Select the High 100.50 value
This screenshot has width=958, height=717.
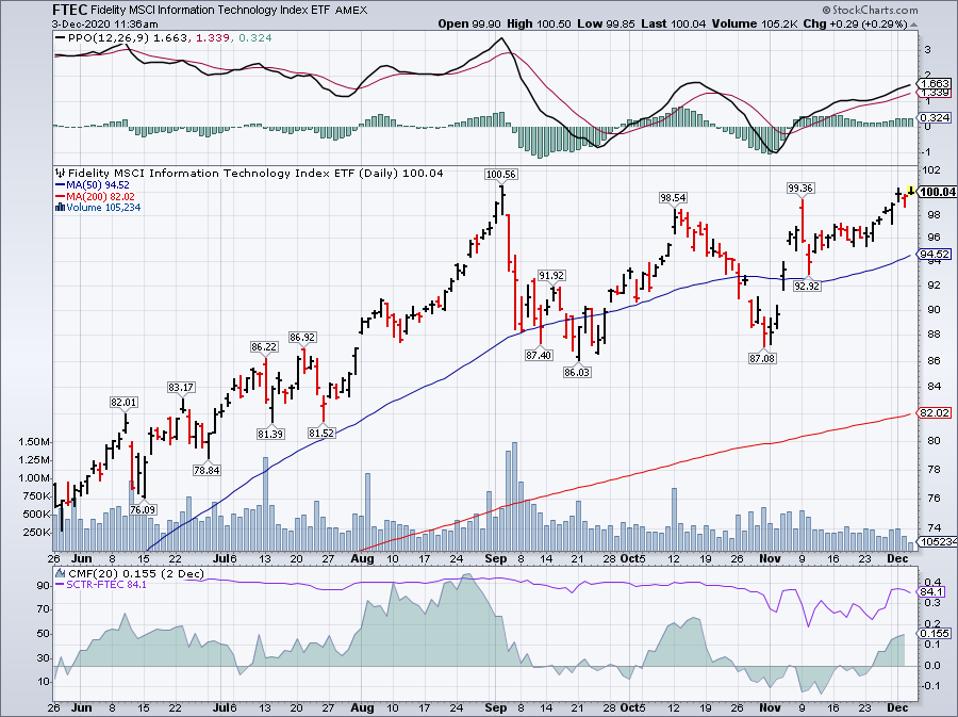point(541,24)
